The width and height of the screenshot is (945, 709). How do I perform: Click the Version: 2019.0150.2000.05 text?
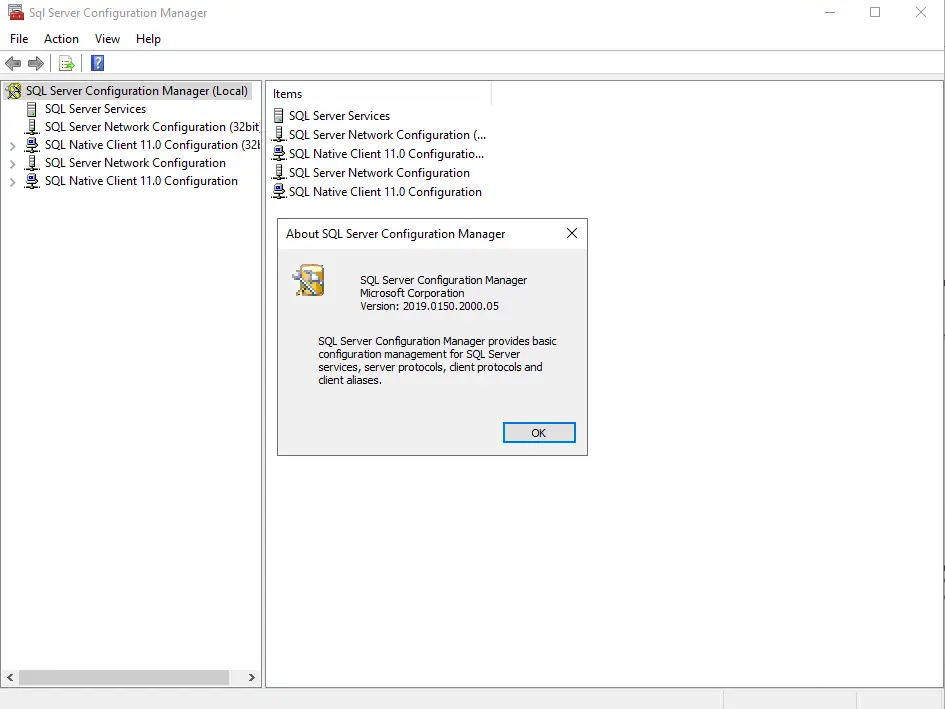(430, 306)
